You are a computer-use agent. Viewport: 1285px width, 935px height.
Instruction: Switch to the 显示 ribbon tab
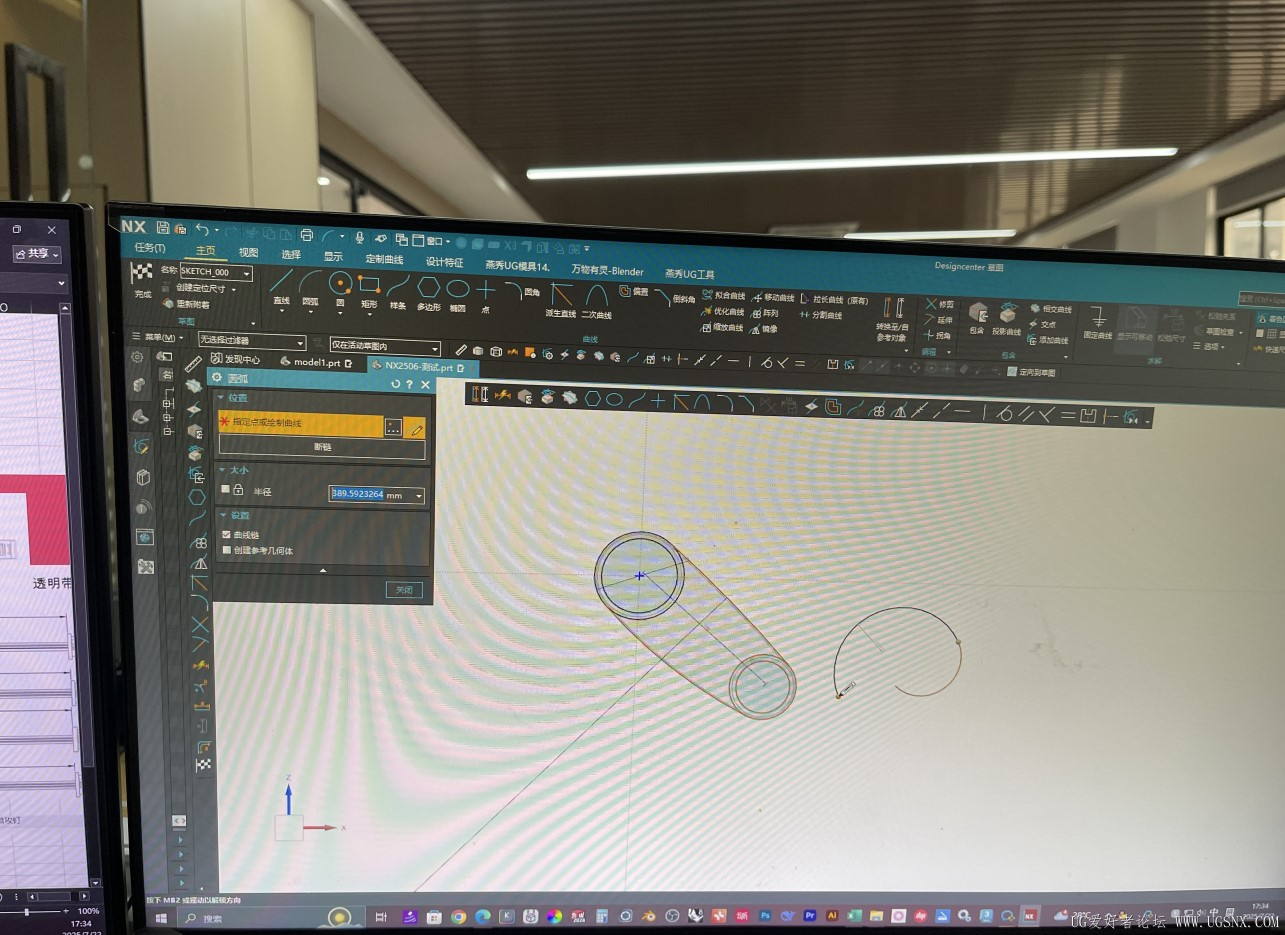(333, 257)
